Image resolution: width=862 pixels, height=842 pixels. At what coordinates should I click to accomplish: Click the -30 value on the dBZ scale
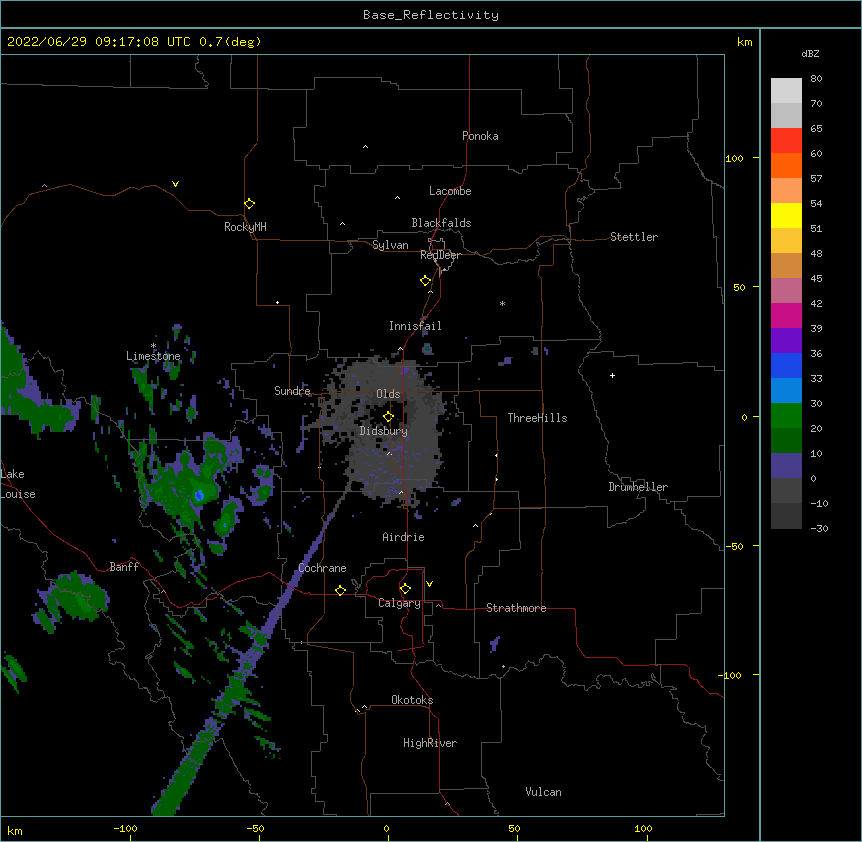point(819,528)
